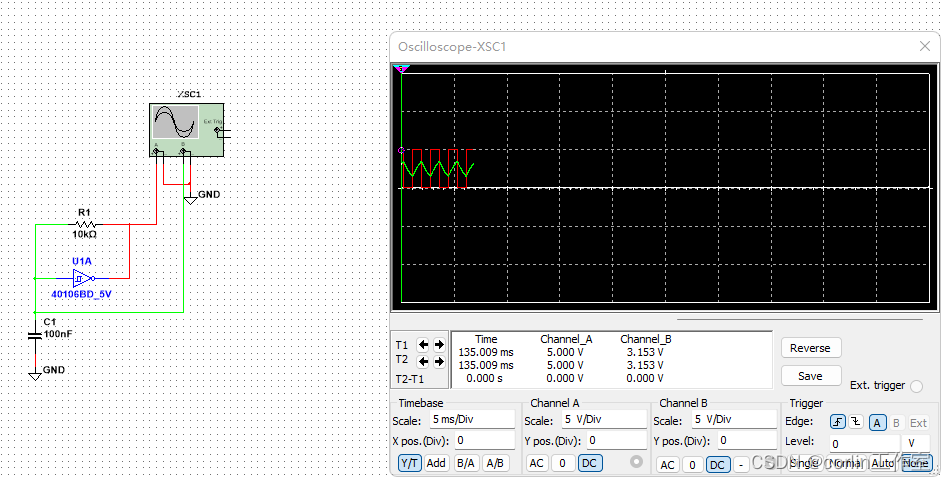Set Channel B coupling to DC
This screenshot has height=481, width=945.
(717, 465)
